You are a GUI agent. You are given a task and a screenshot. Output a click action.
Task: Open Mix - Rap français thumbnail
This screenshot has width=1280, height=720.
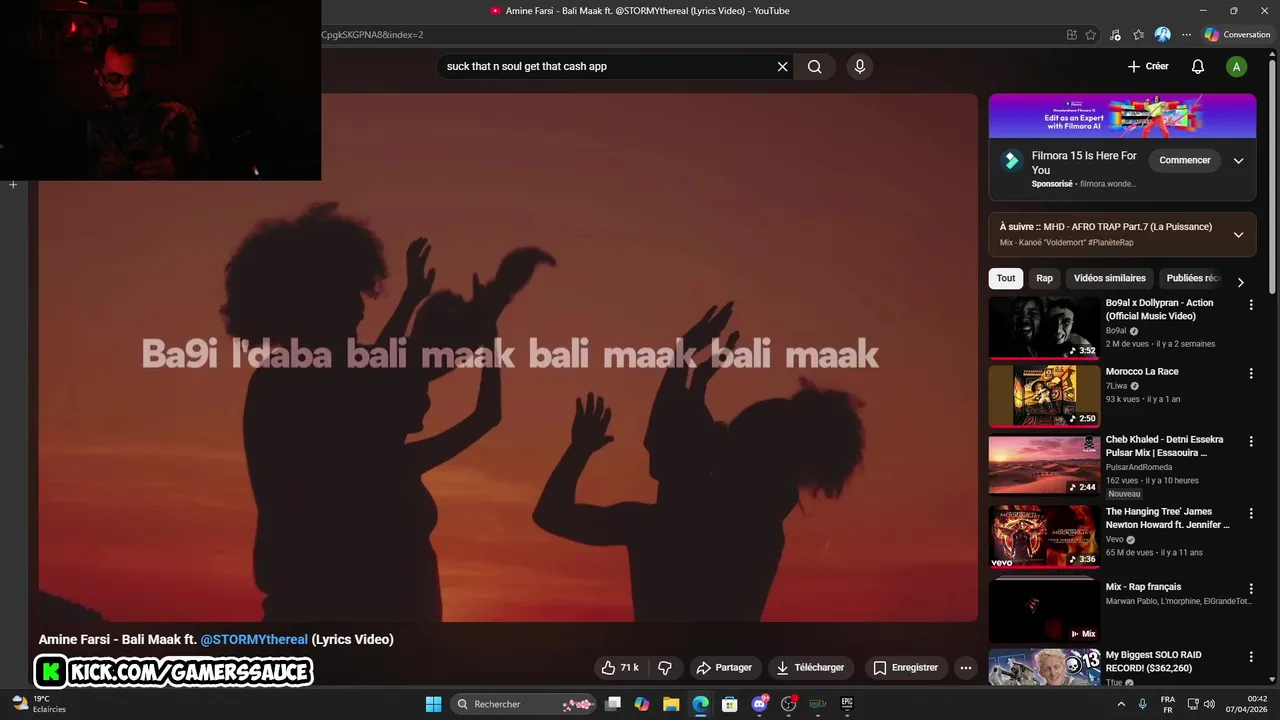coord(1044,611)
